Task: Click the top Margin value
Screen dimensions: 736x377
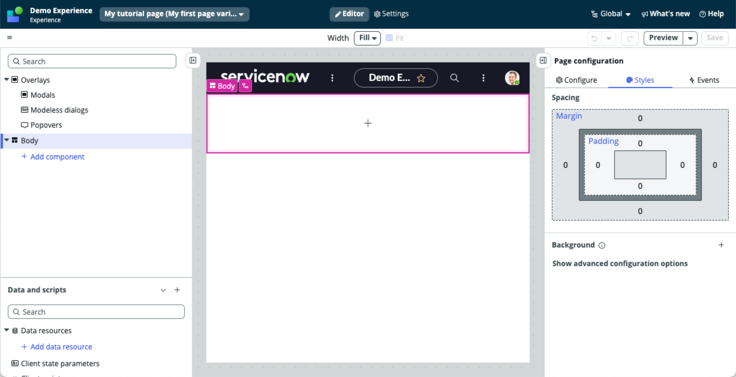Action: [x=640, y=118]
